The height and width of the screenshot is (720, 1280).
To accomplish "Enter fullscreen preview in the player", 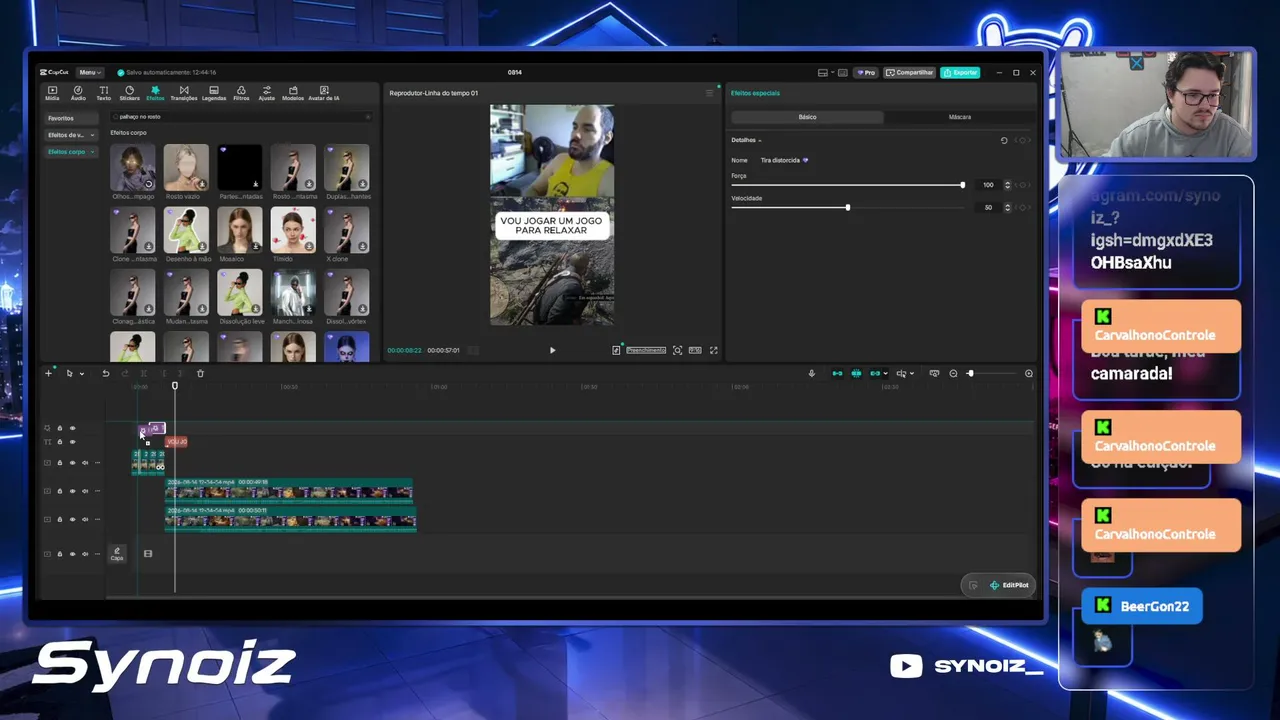I will [713, 350].
